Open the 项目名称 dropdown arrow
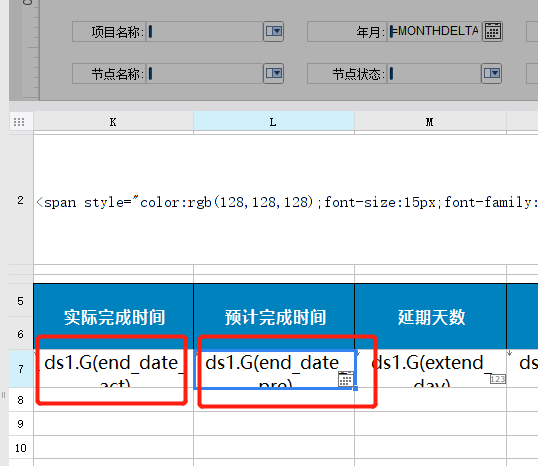The width and height of the screenshot is (538, 466). 273,32
